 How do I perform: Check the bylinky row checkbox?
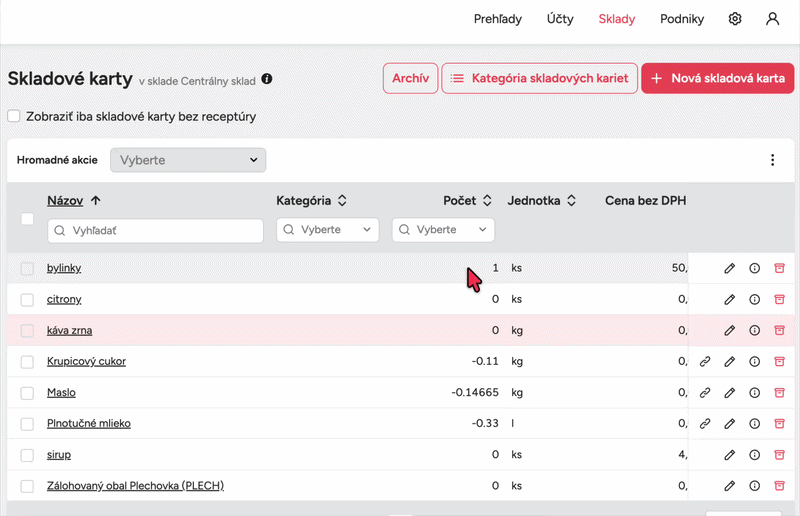(27, 268)
